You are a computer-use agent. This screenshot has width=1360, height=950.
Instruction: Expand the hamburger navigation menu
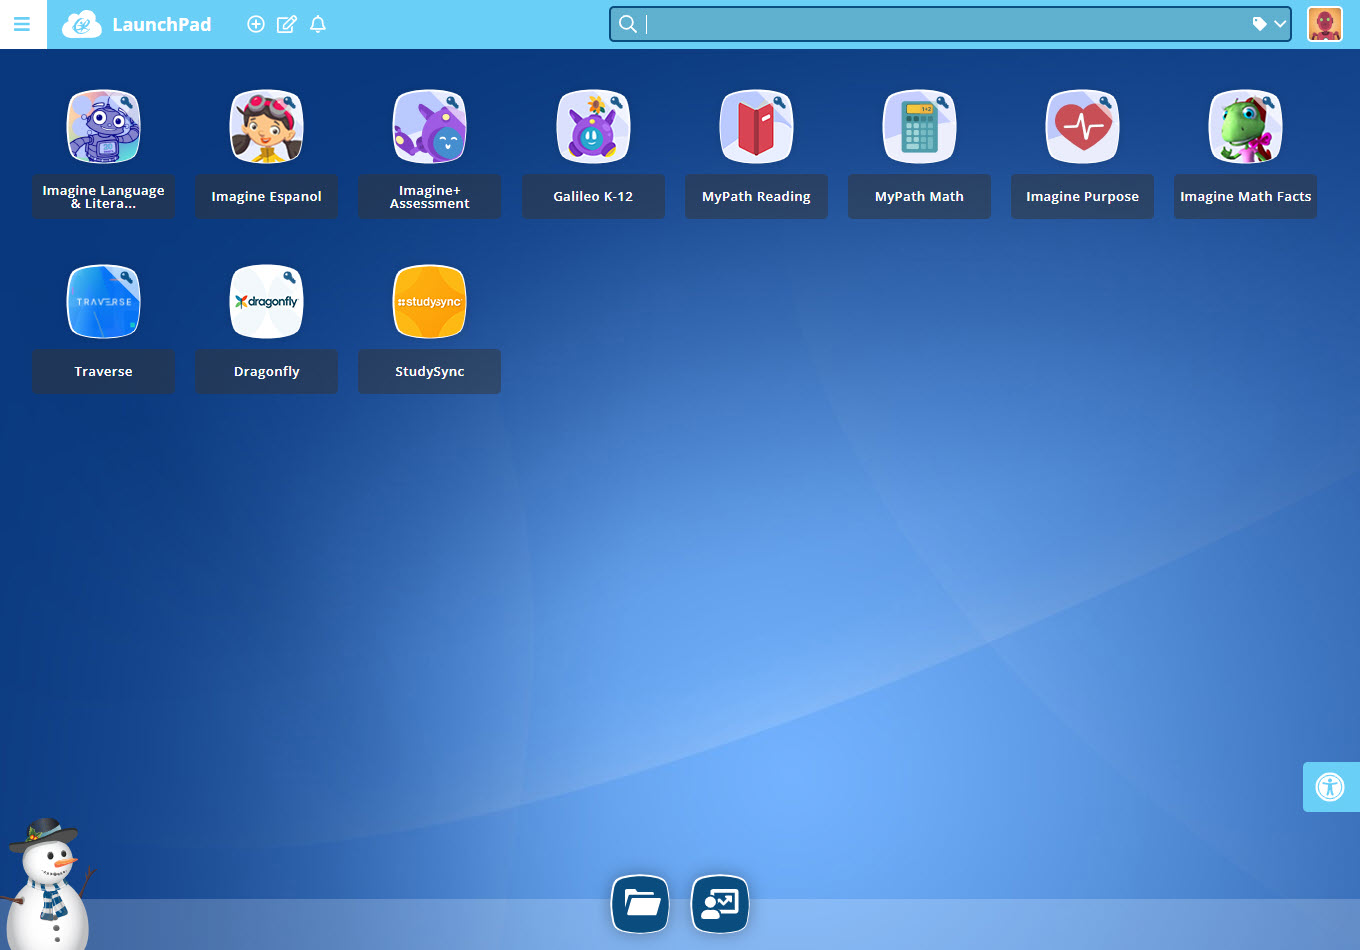point(22,23)
